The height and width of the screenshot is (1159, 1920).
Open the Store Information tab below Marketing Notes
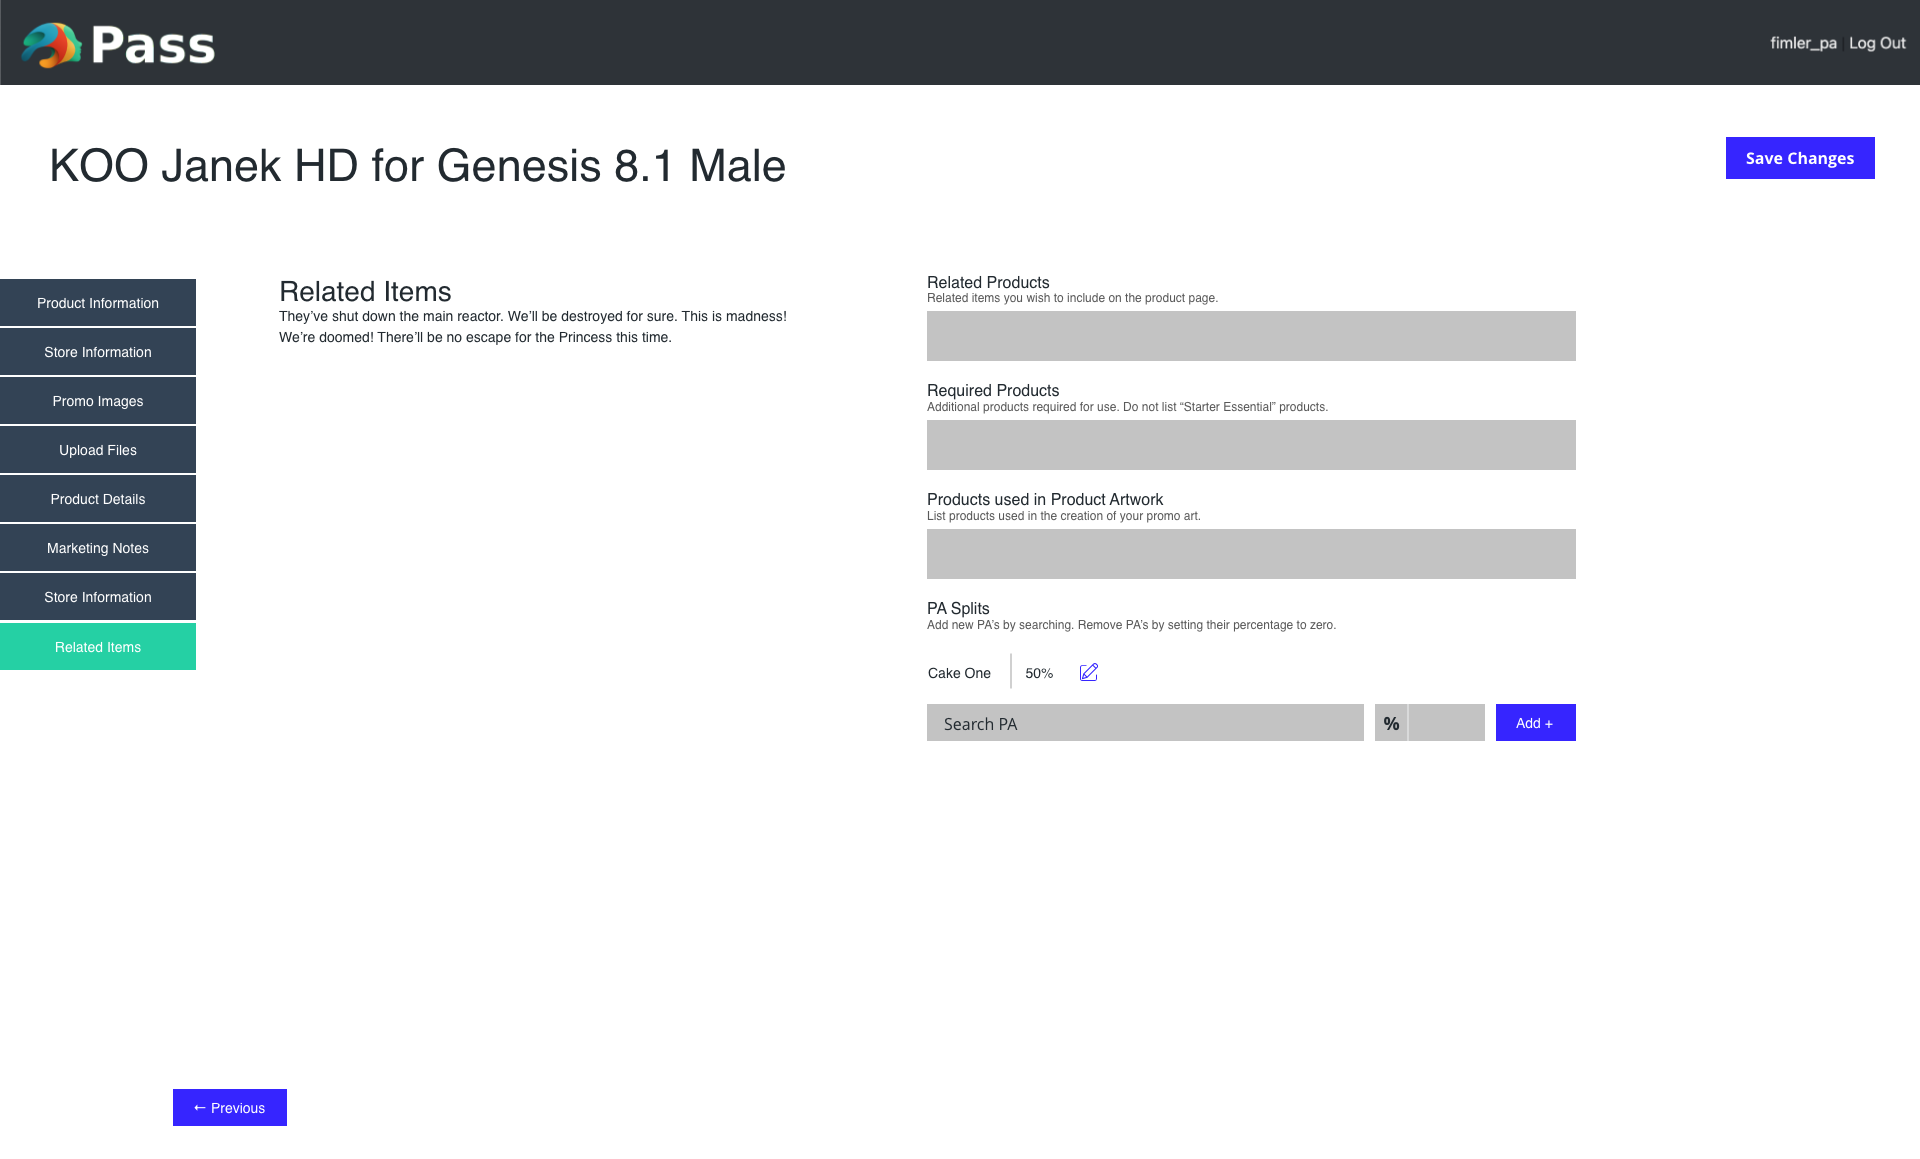98,597
